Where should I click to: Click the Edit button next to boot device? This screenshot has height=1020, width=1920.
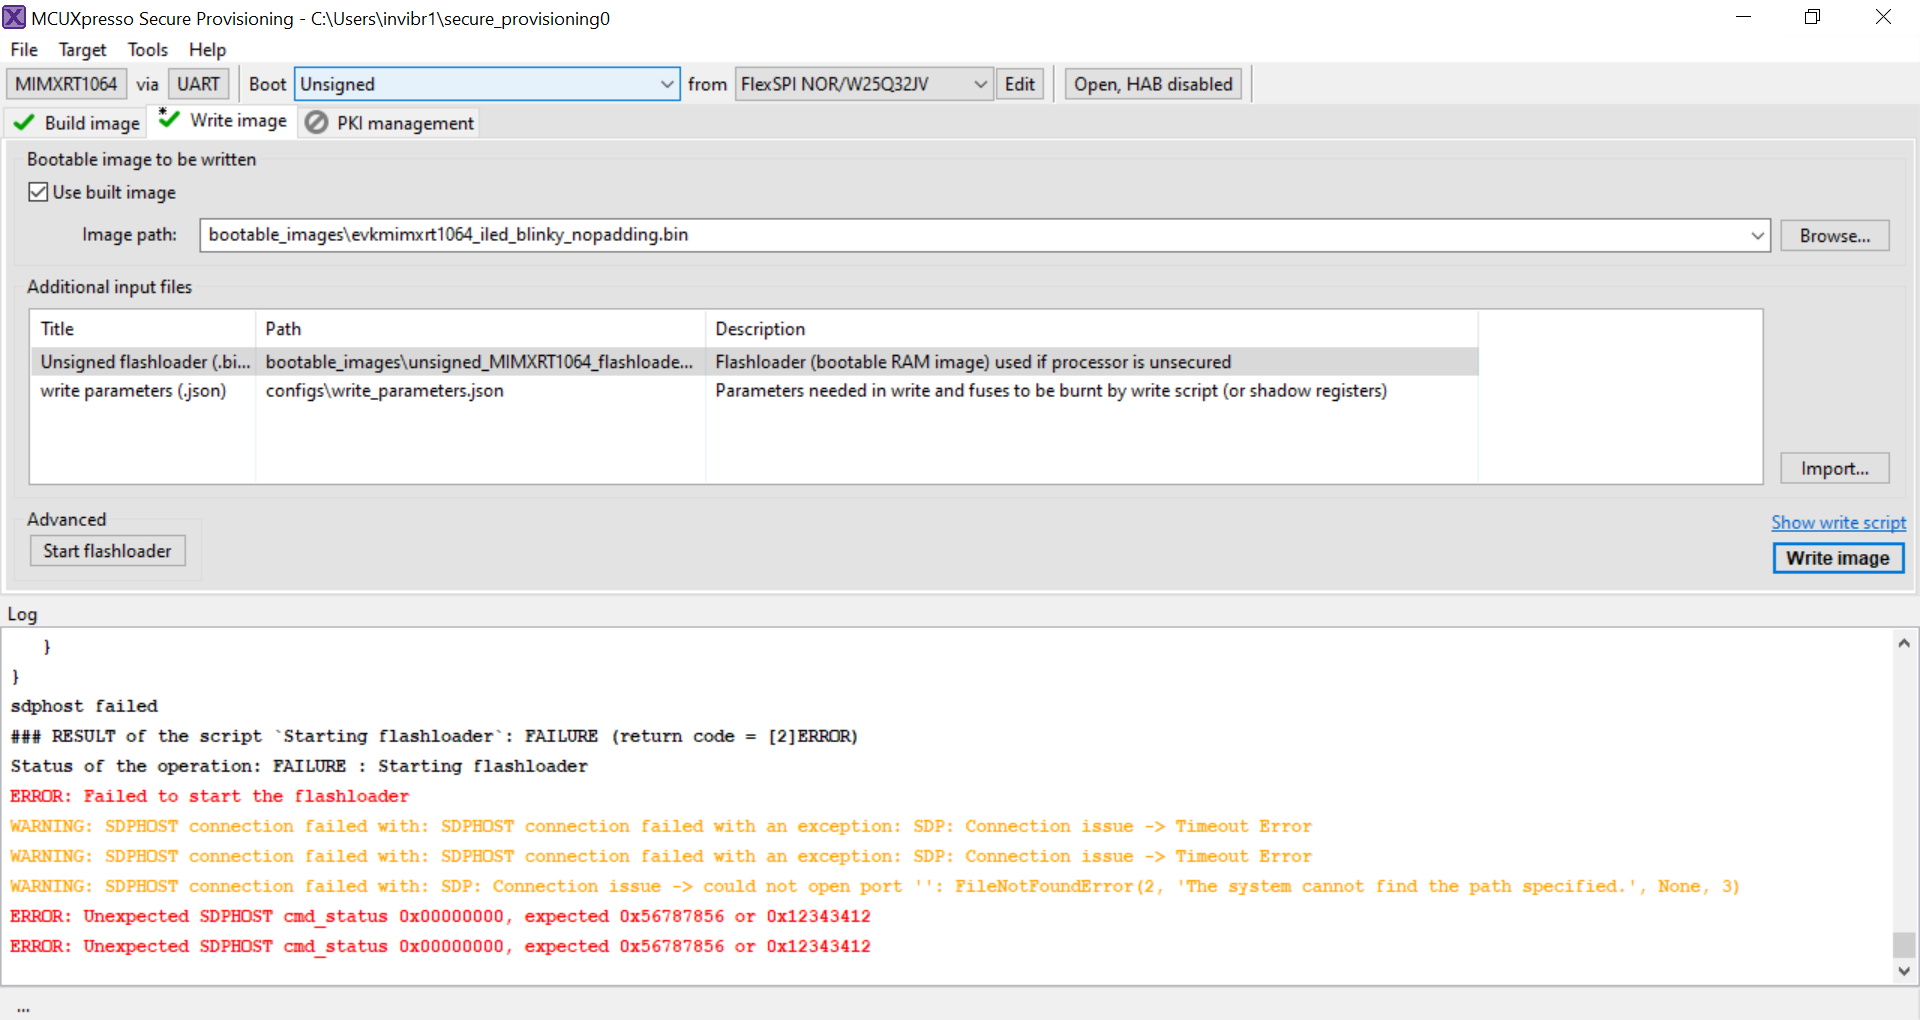click(1019, 84)
